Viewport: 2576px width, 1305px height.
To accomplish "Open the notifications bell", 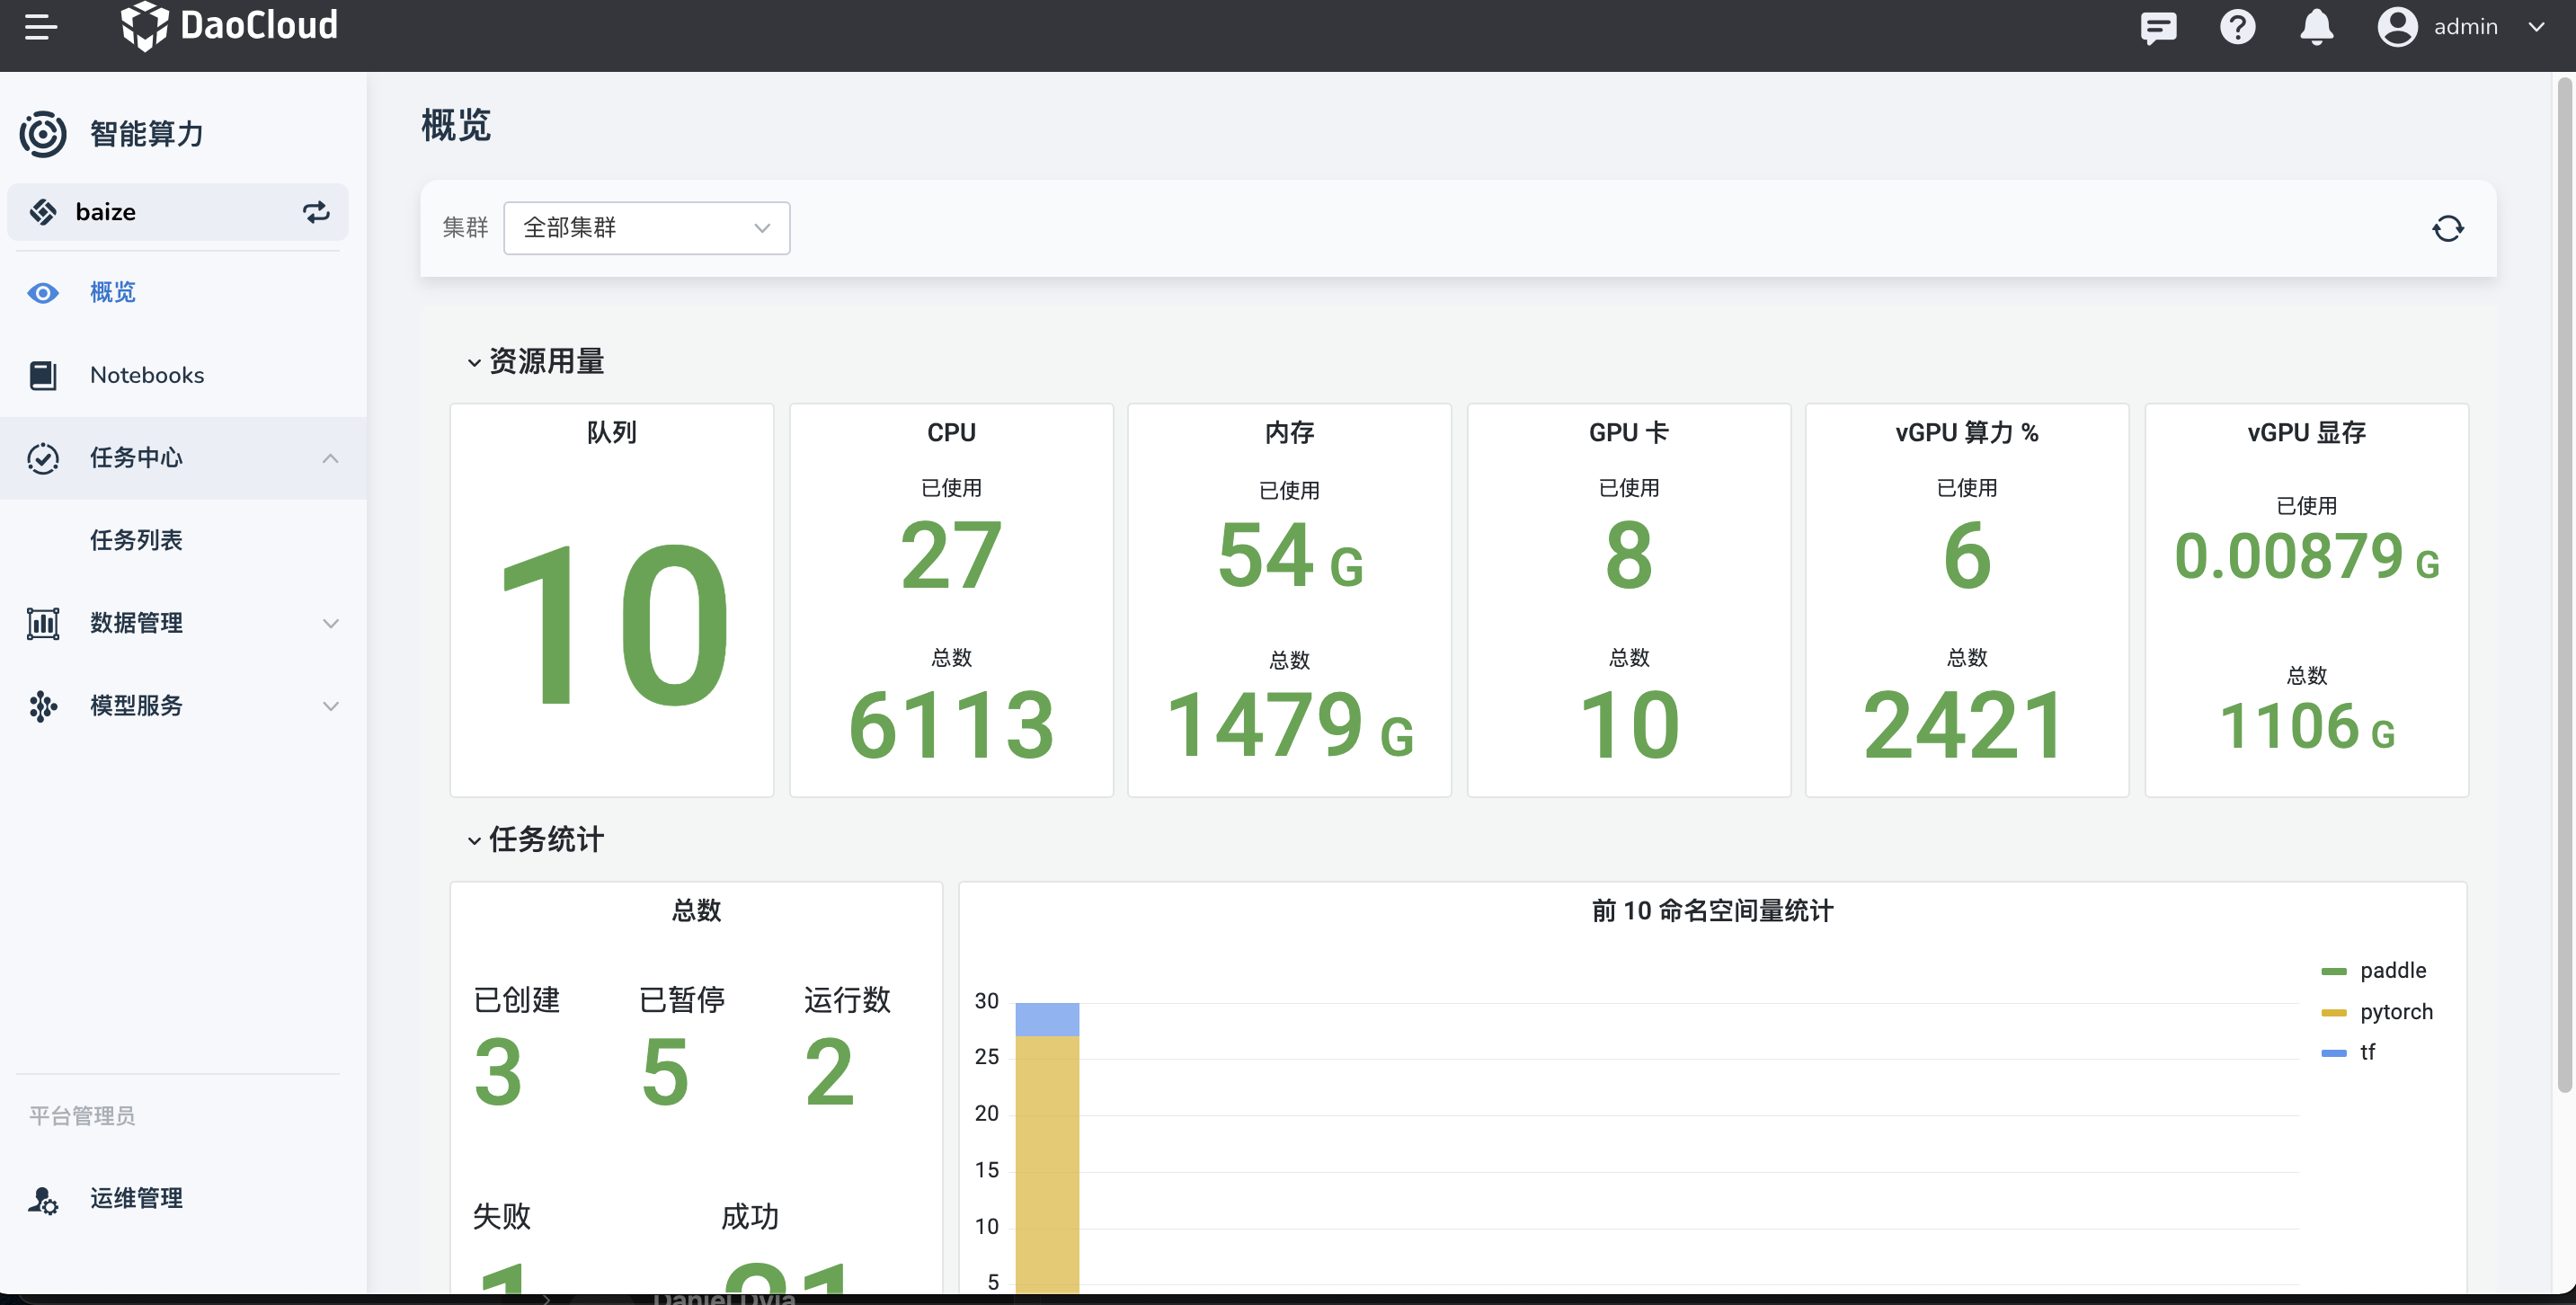I will 2316,27.
